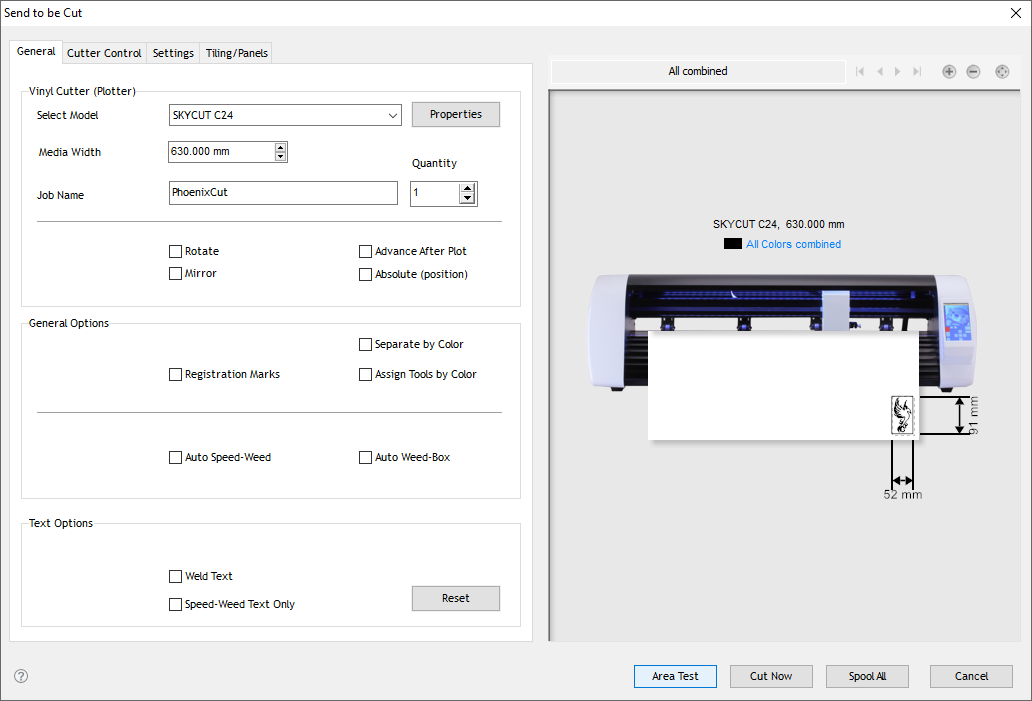Zoom in on the cutter preview

pyautogui.click(x=949, y=72)
